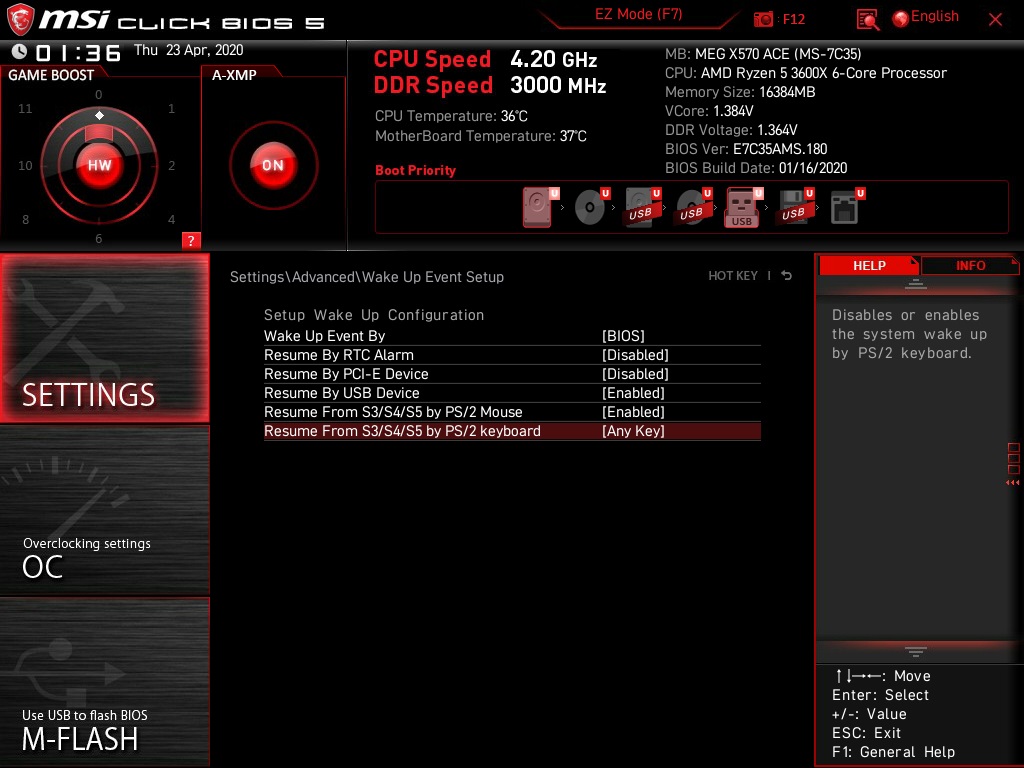1024x768 pixels.
Task: Click the MB: MEG X570 ACE info line
Action: [x=763, y=54]
